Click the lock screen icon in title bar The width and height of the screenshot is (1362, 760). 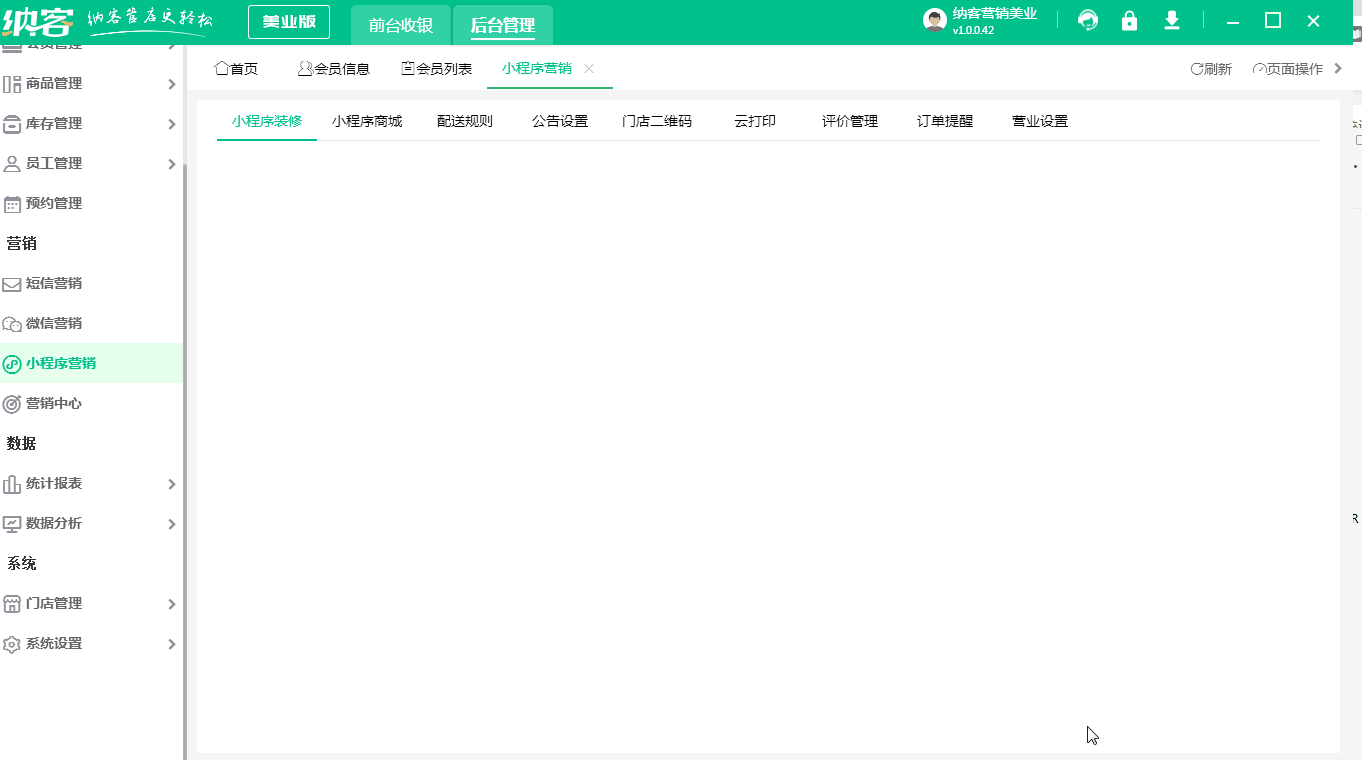pos(1129,19)
